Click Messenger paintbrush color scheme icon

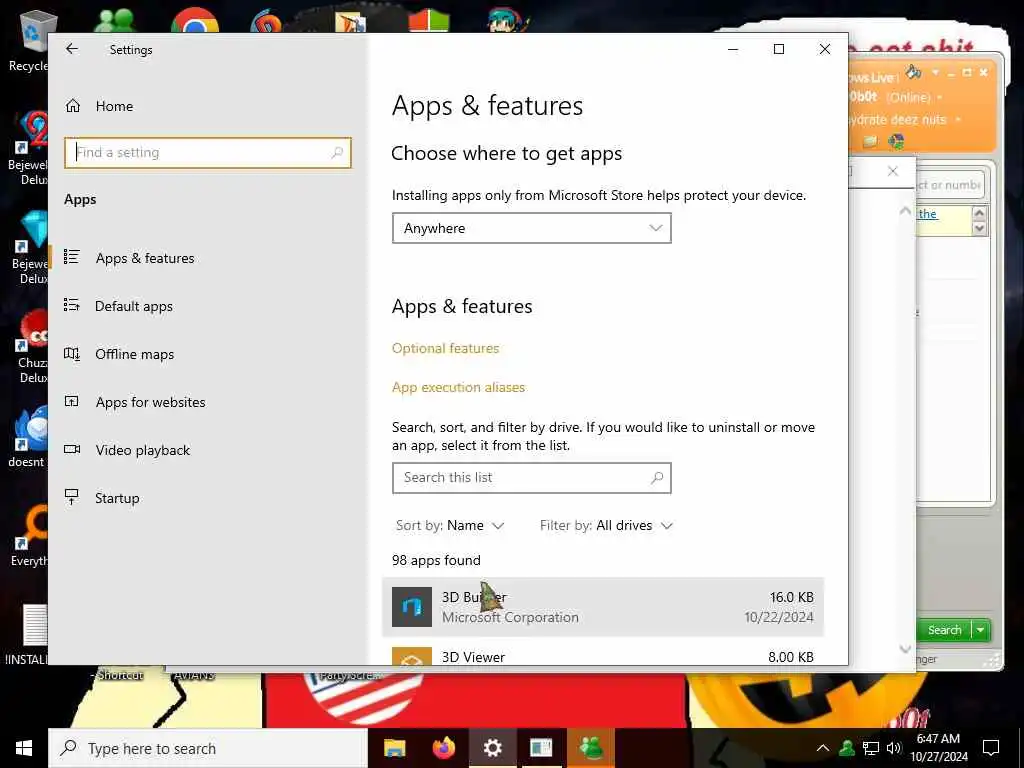(x=914, y=72)
